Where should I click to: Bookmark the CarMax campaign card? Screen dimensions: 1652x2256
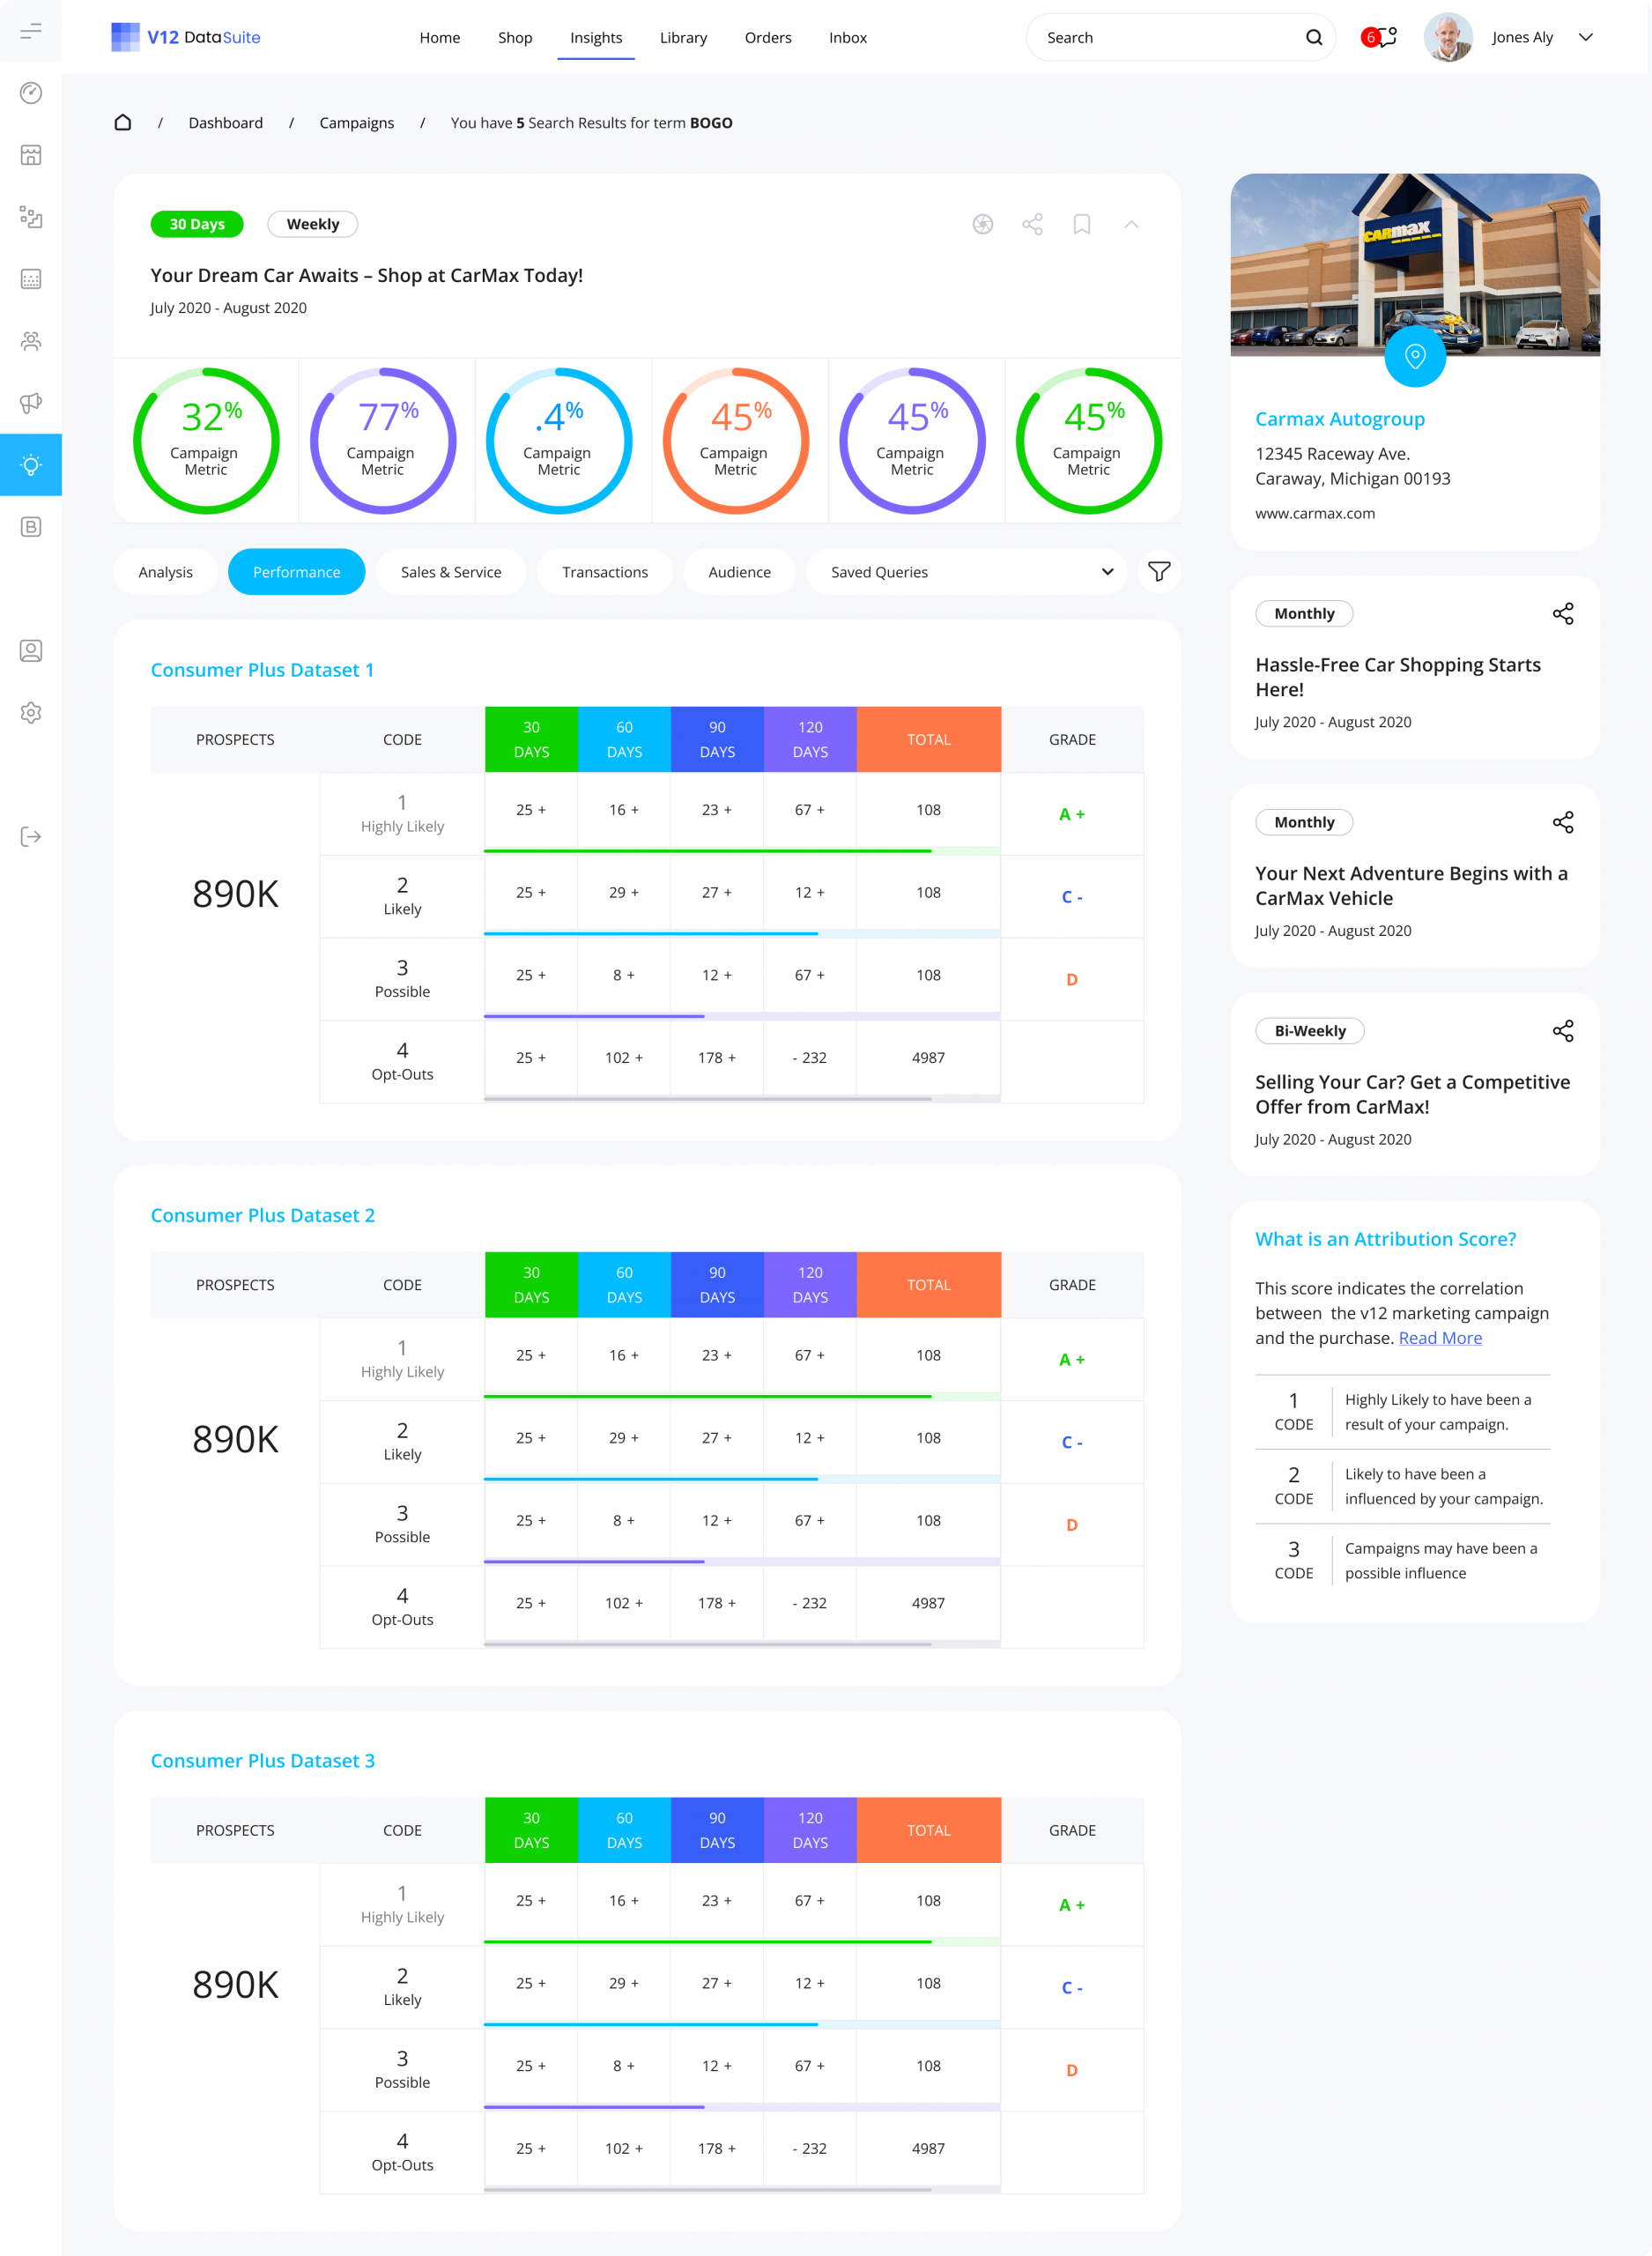pyautogui.click(x=1081, y=224)
